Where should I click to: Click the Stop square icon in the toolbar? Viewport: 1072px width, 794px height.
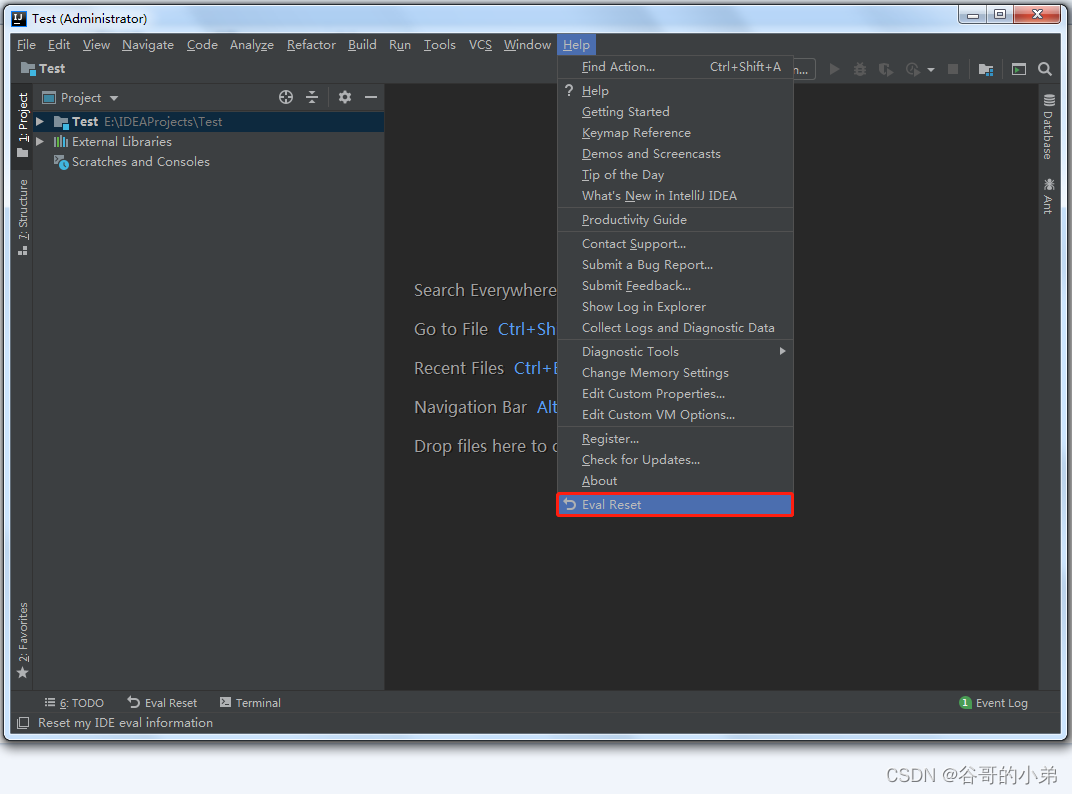[952, 69]
